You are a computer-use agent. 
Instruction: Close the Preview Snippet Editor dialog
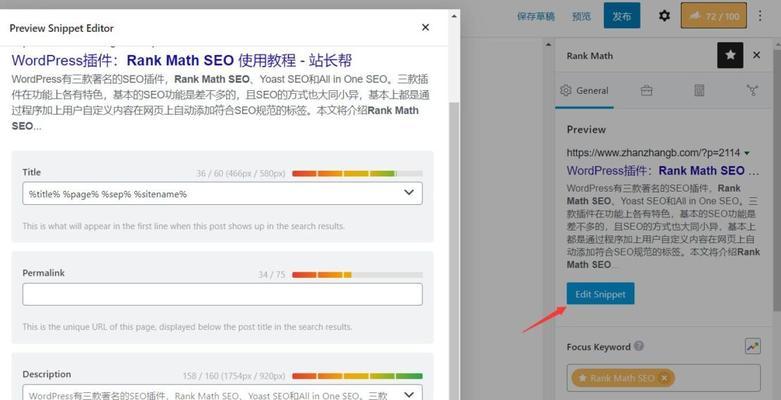coord(425,27)
